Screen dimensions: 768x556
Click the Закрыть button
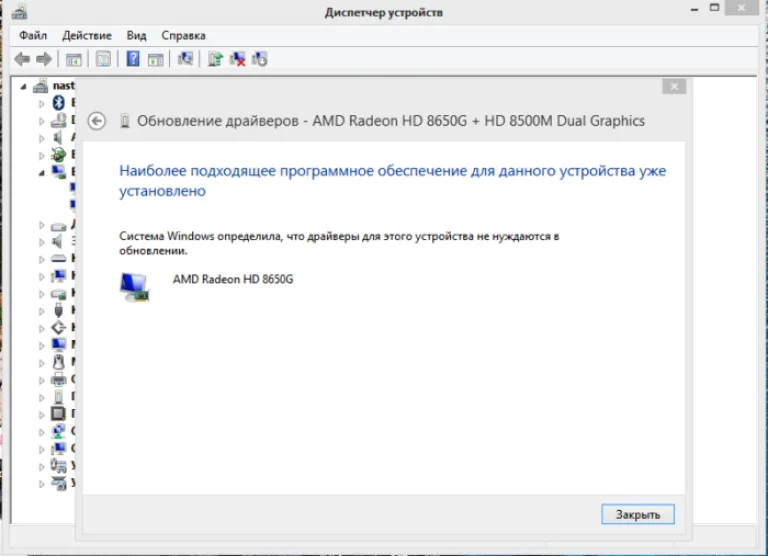638,514
